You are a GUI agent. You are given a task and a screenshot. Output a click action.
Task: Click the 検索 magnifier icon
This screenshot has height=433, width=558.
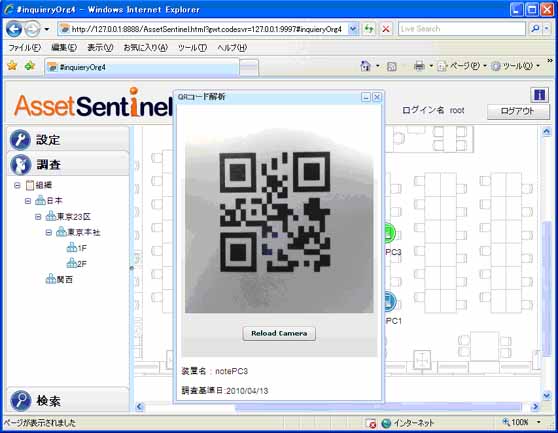[21, 401]
